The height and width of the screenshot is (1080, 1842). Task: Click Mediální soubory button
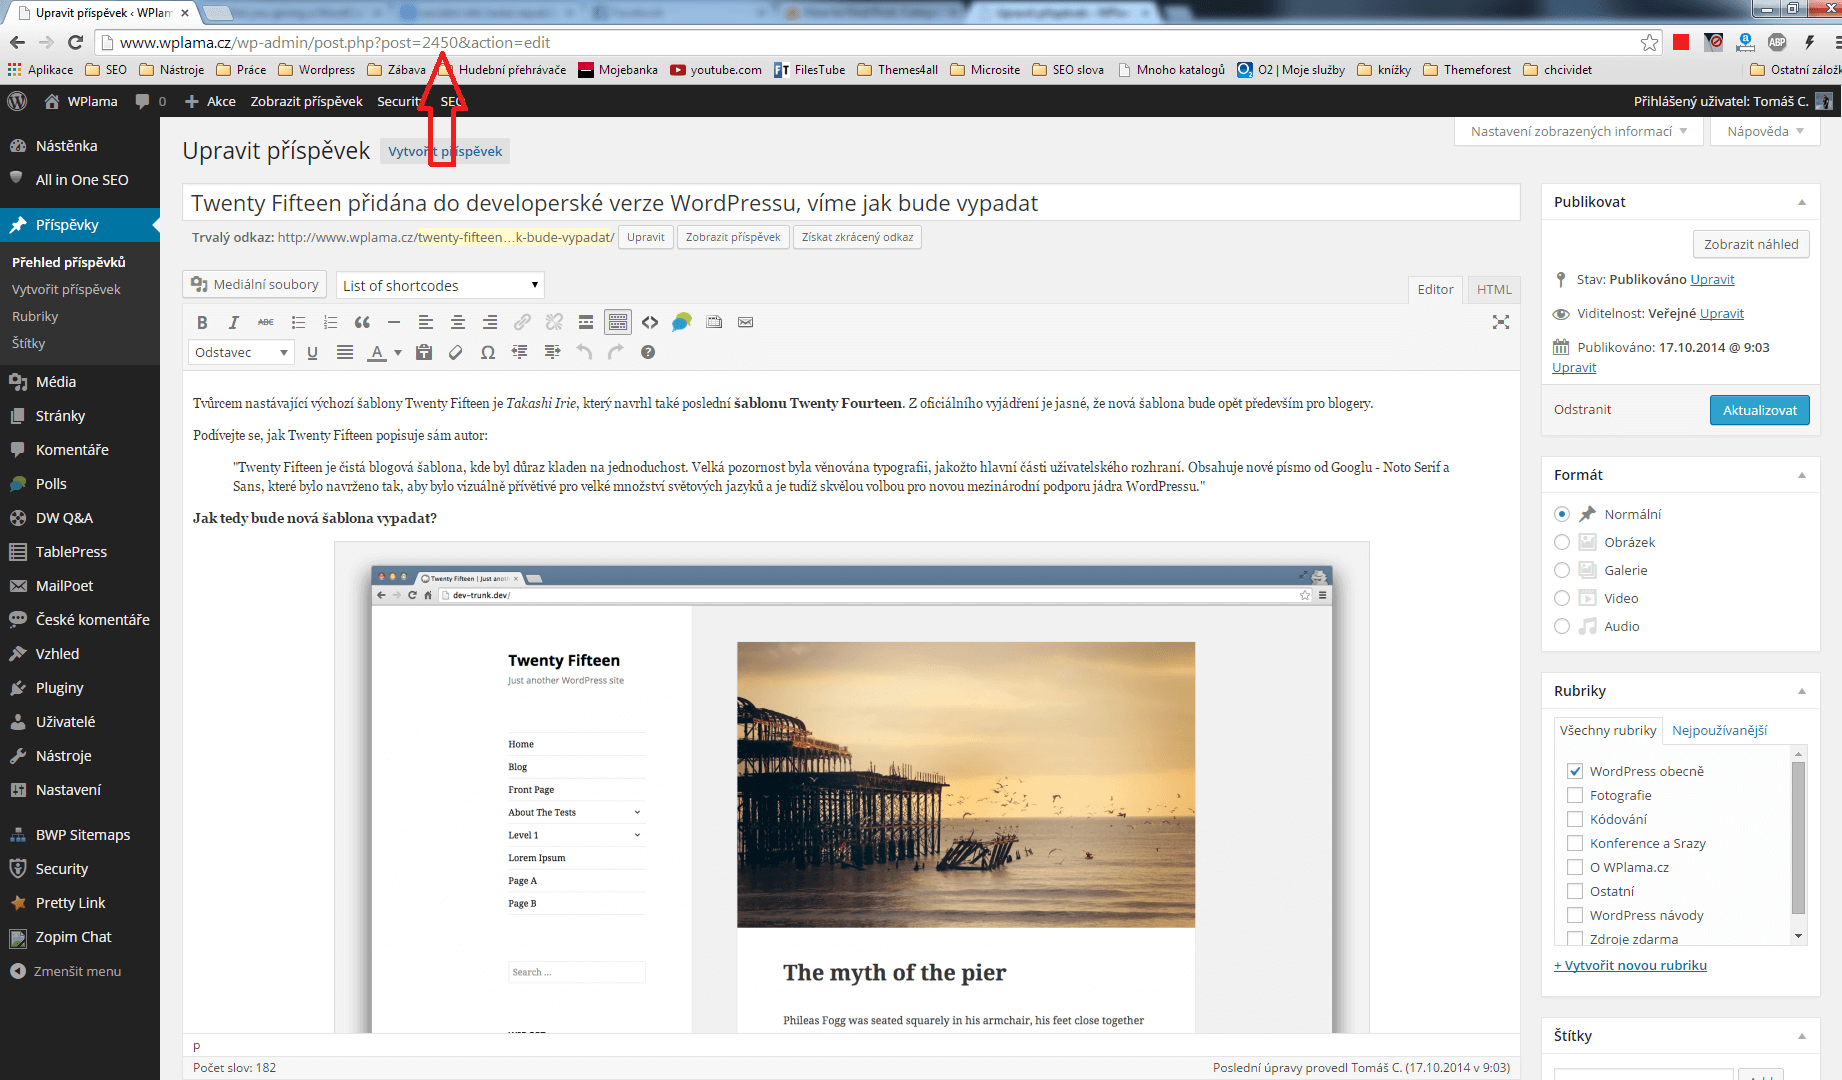tap(256, 285)
